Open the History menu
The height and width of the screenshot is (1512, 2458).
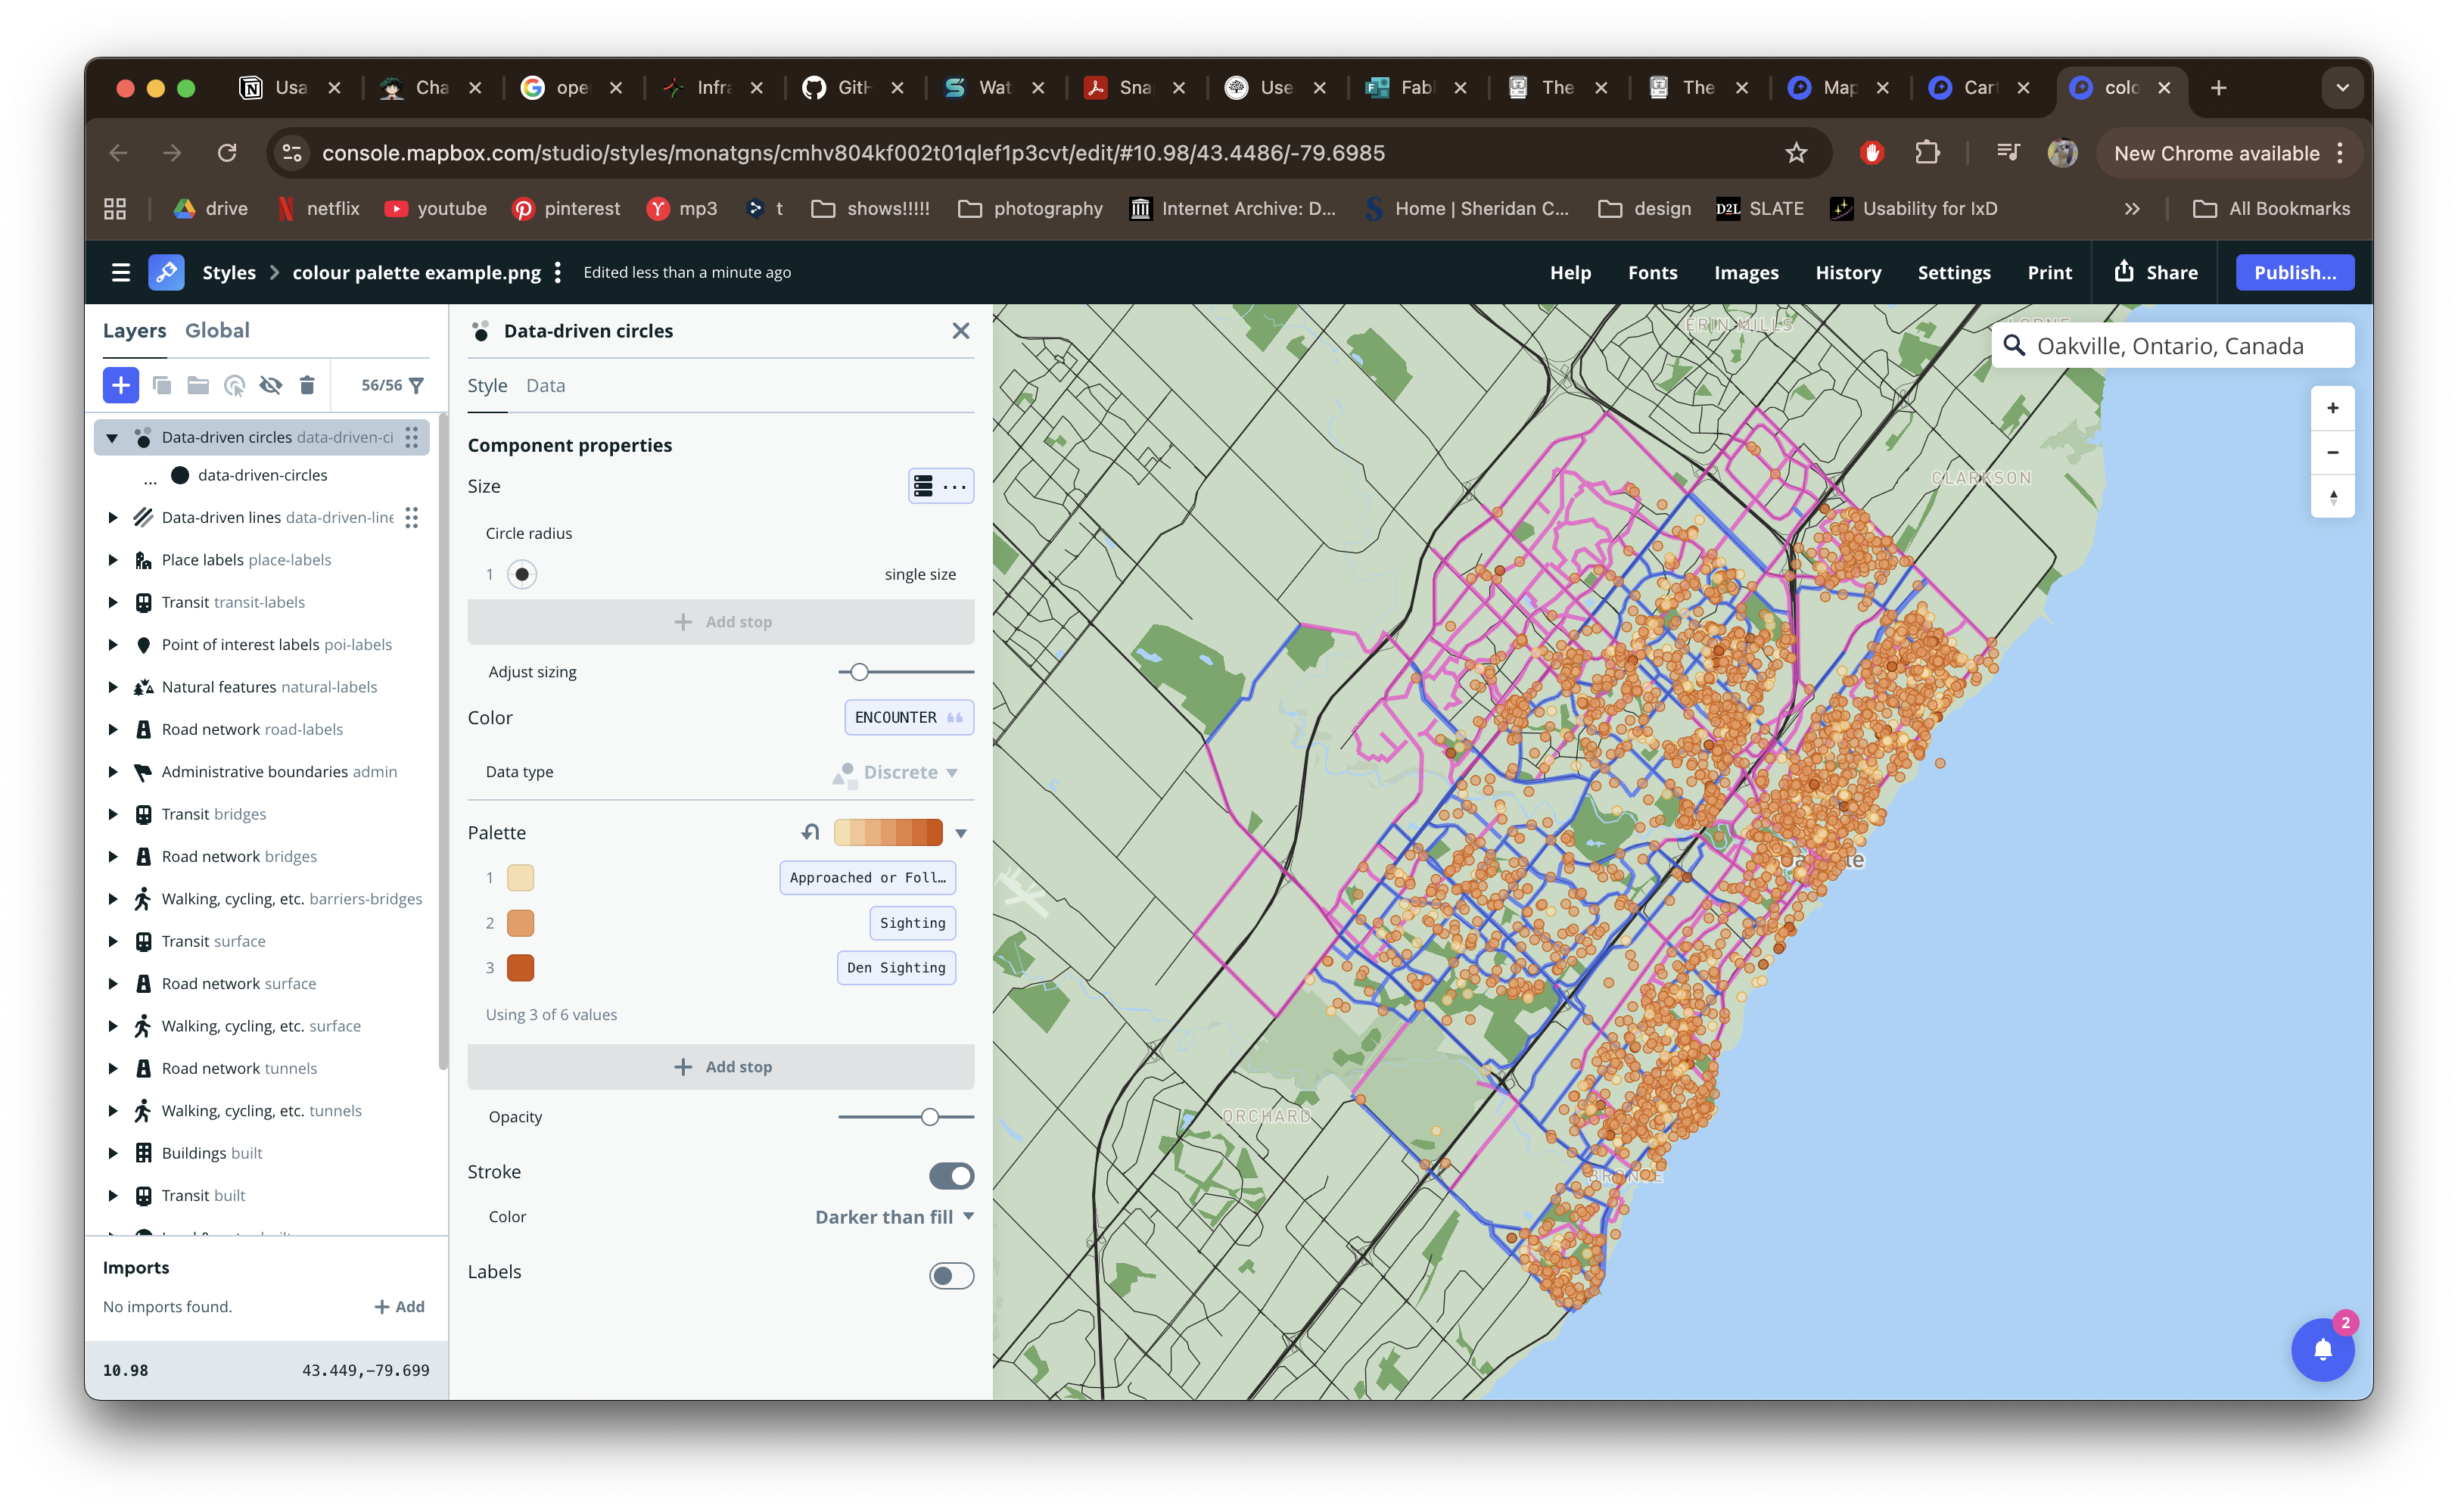(x=1848, y=272)
